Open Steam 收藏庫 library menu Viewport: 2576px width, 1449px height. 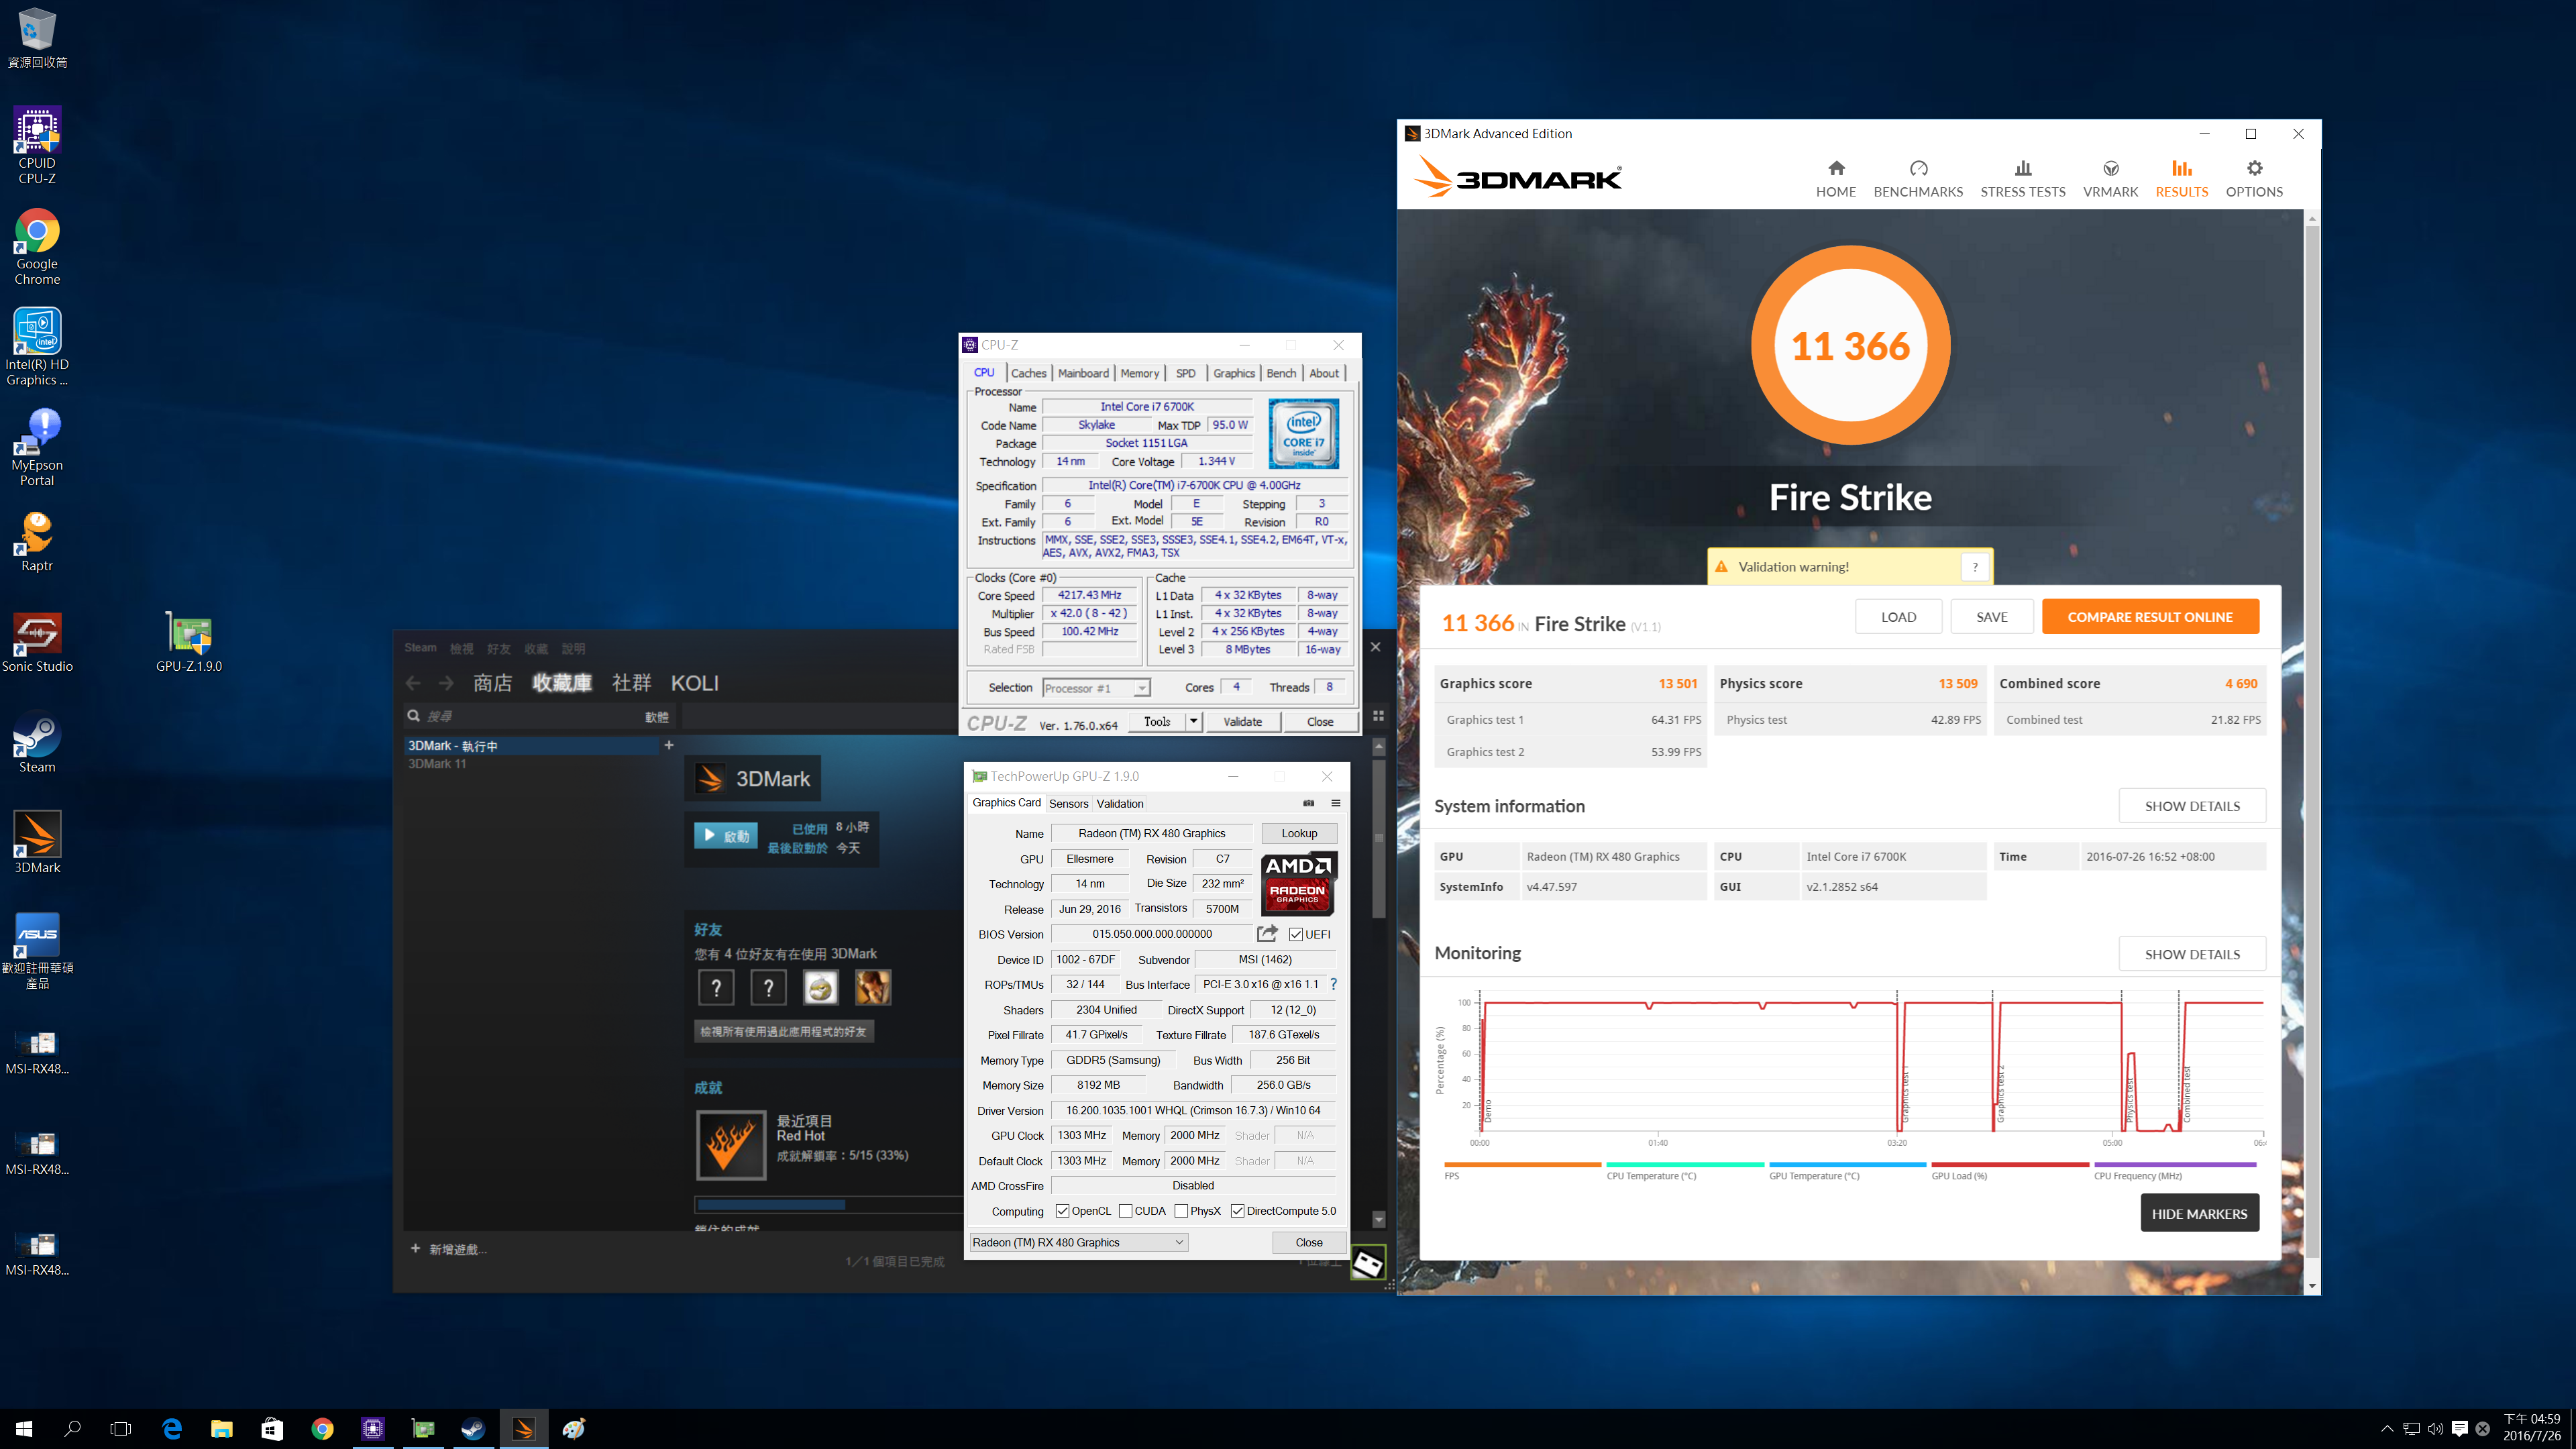point(562,683)
